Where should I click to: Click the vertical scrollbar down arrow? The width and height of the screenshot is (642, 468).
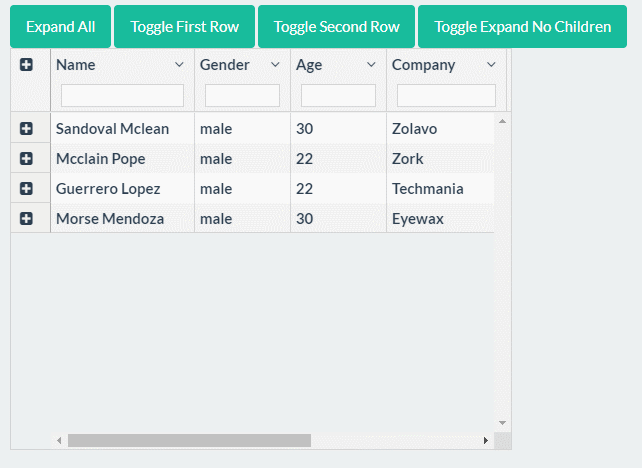pyautogui.click(x=503, y=423)
